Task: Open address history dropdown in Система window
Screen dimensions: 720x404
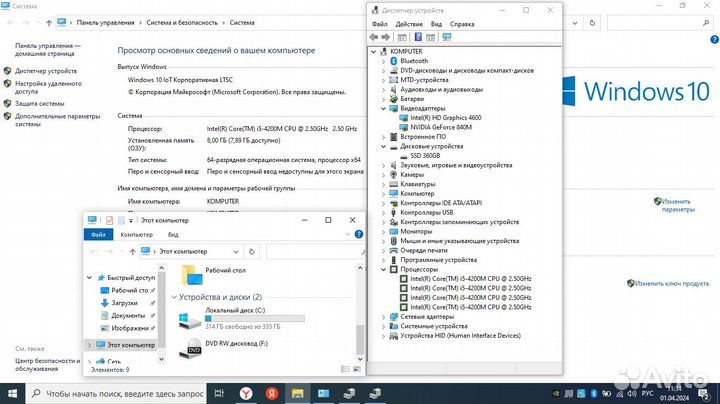Action: (x=575, y=22)
